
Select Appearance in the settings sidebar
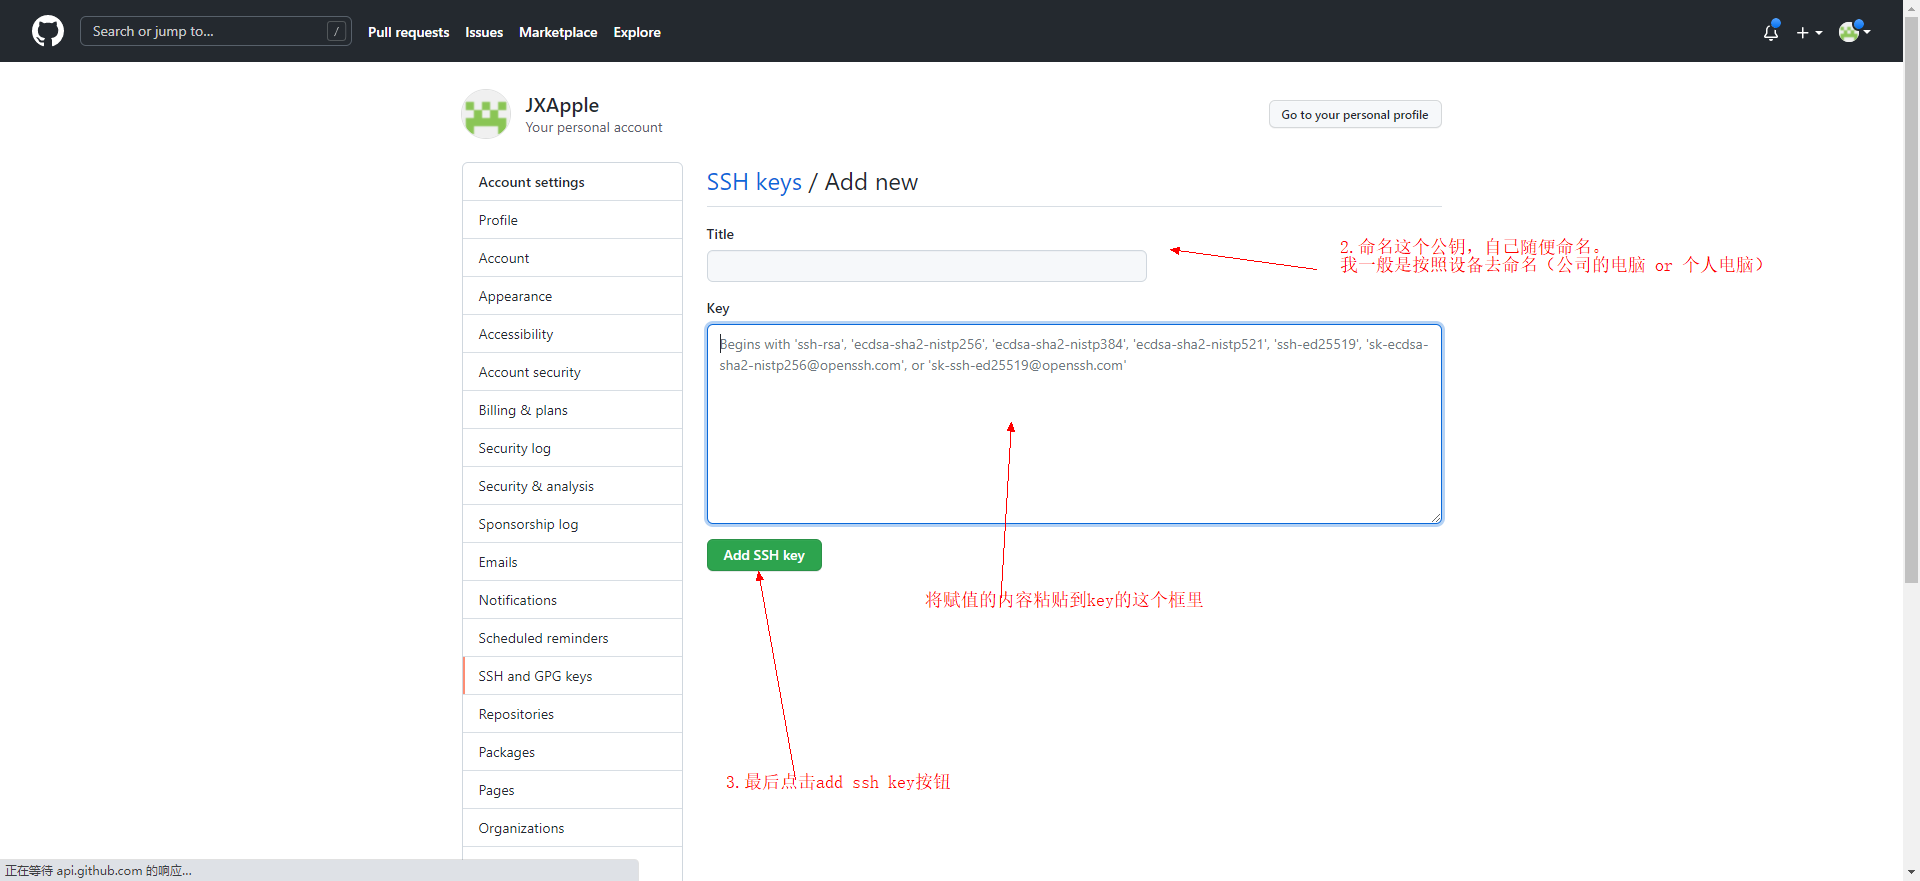click(x=572, y=296)
